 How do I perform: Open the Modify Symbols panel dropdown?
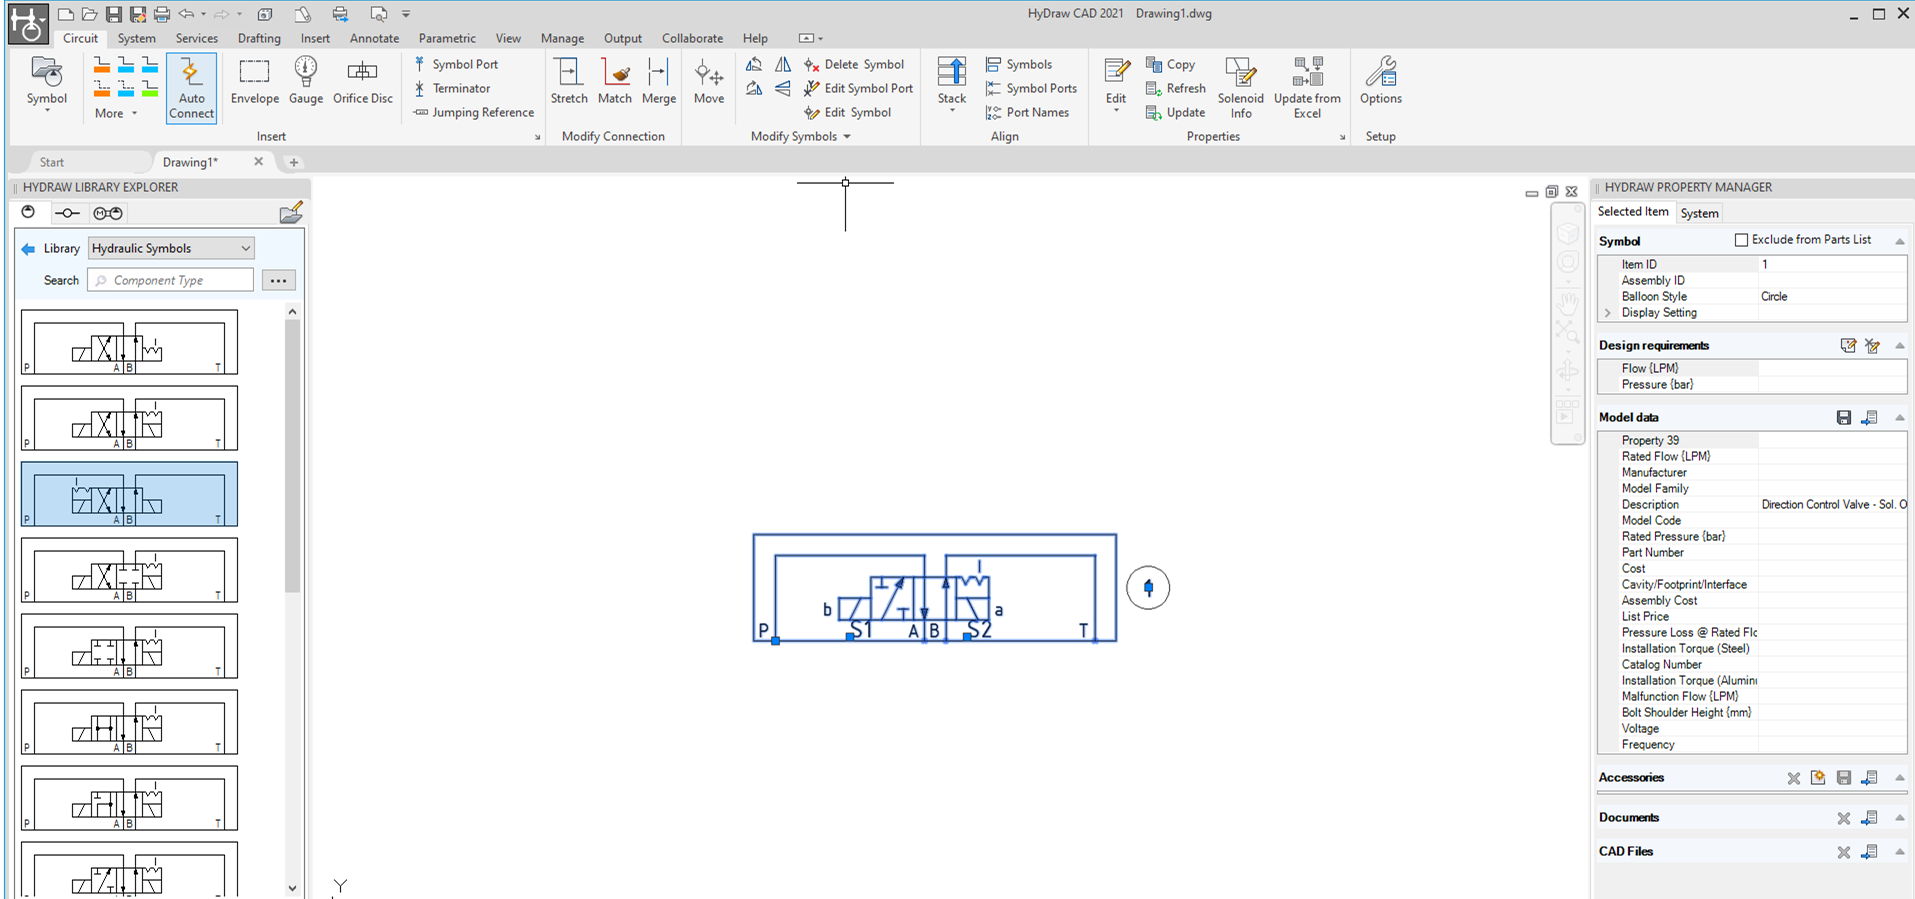[x=847, y=137]
